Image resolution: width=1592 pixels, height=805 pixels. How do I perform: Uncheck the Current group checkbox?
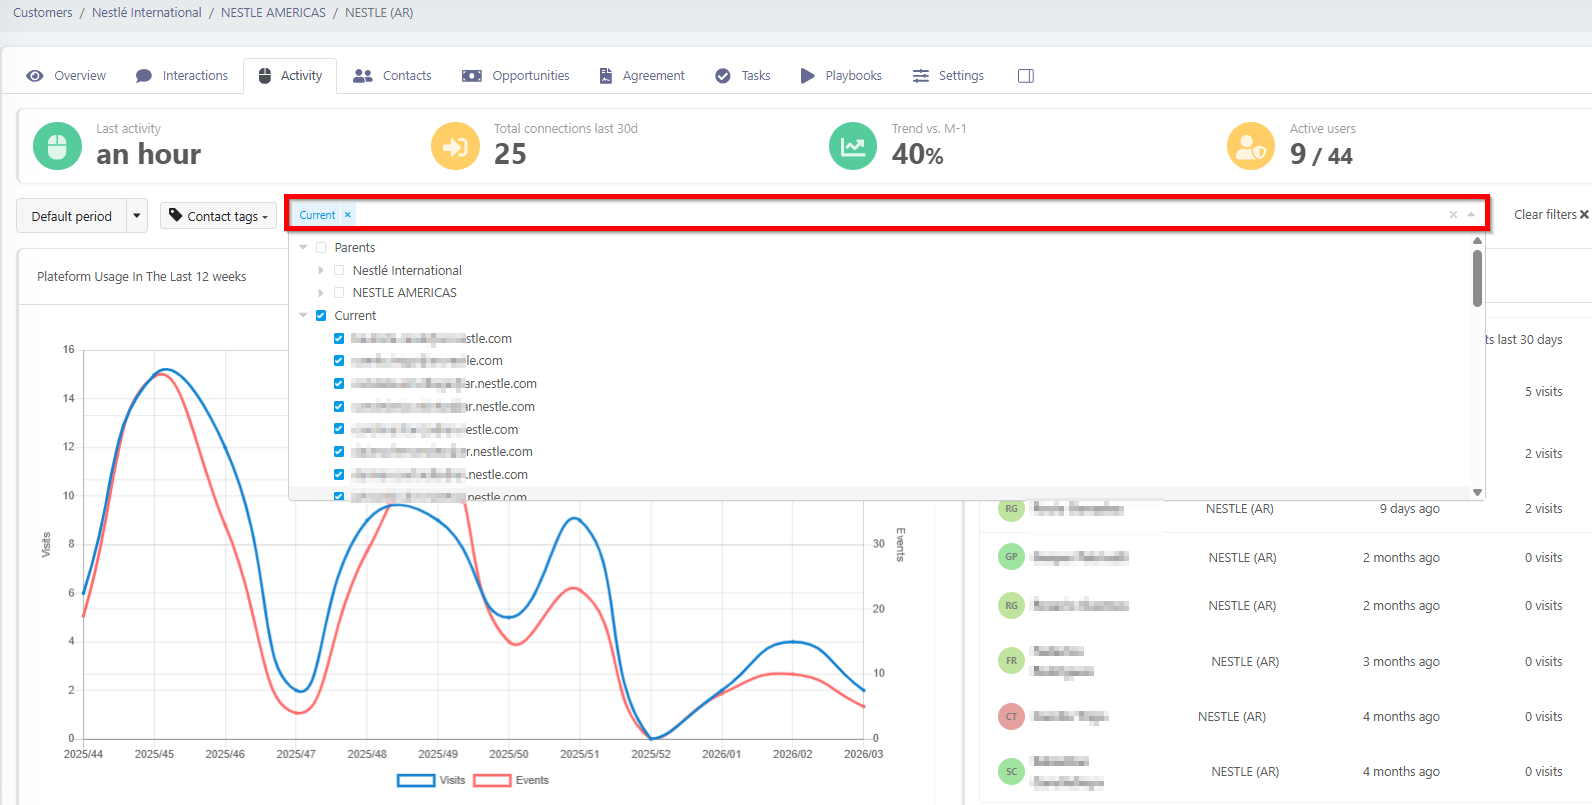[321, 316]
